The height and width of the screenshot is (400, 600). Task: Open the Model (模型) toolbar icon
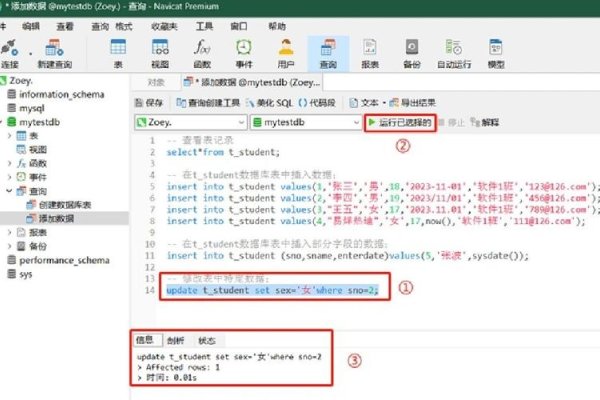click(496, 54)
